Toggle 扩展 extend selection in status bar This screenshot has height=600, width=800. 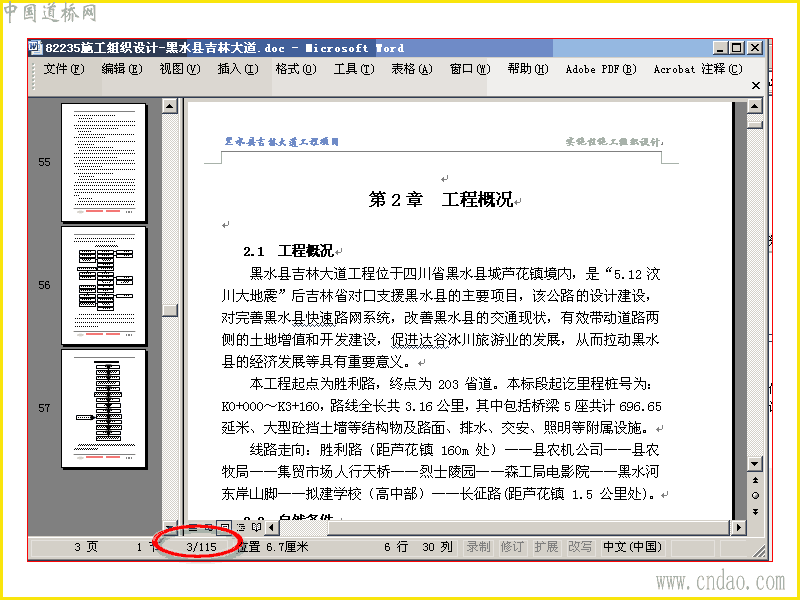(x=546, y=547)
